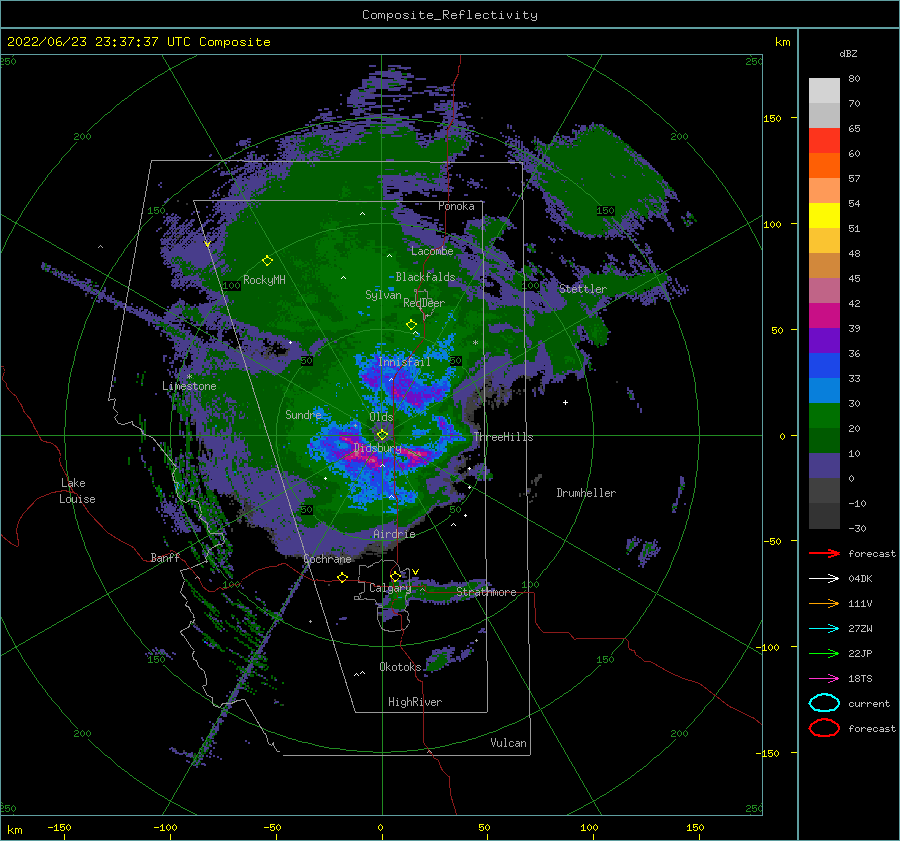Click the yellow diamond marker above Calgary
Viewport: 900px width, 841px height.
395,576
